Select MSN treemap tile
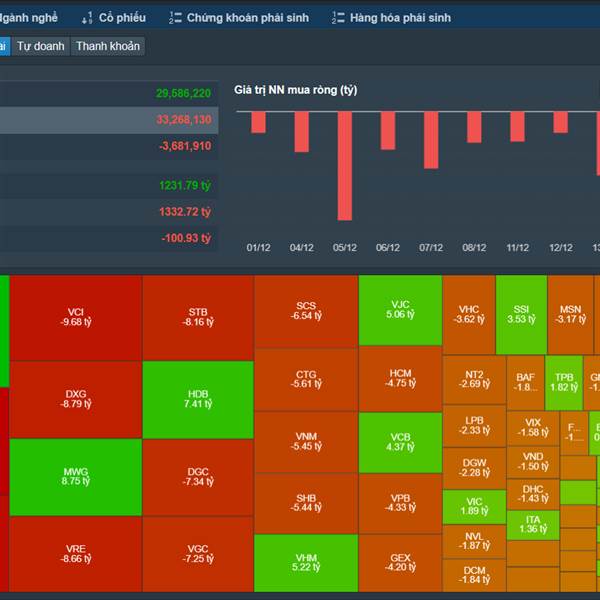 tap(571, 315)
